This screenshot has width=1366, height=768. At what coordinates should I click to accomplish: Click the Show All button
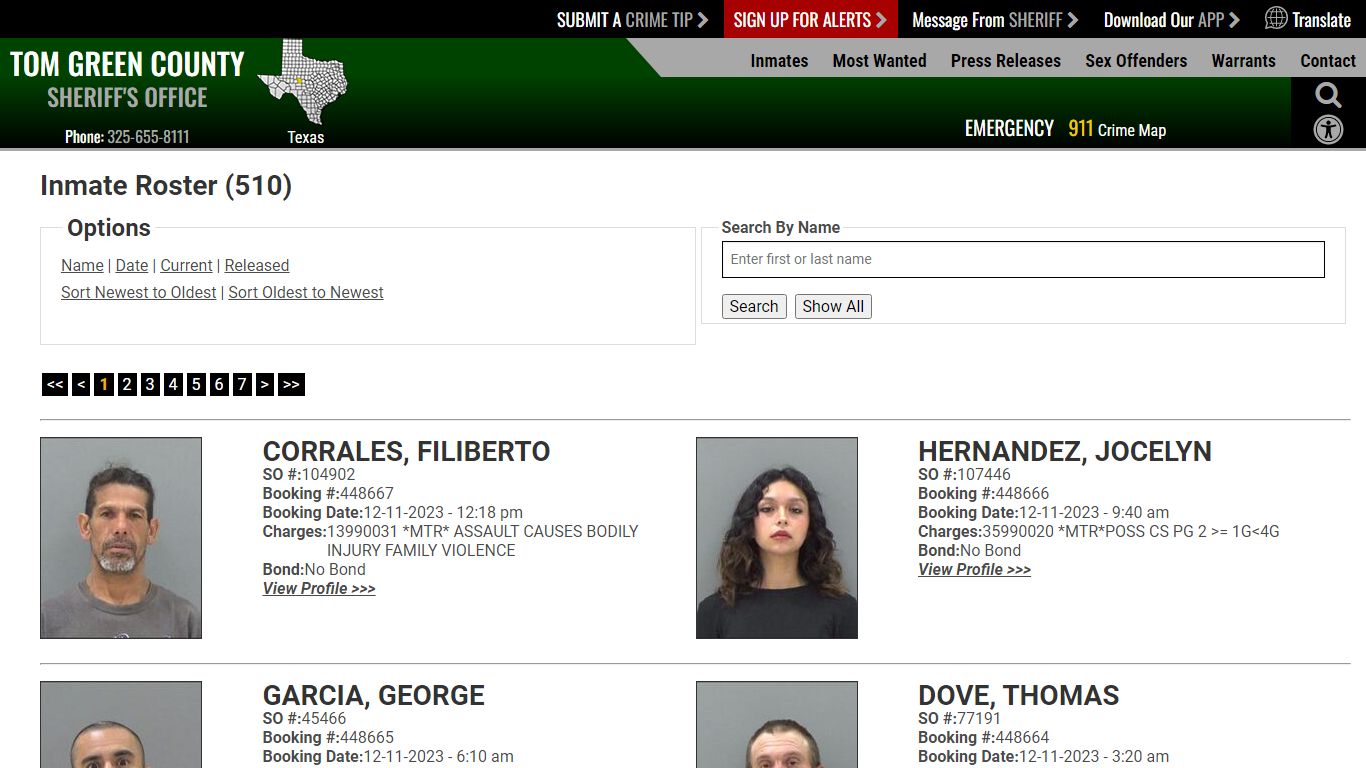[x=833, y=306]
